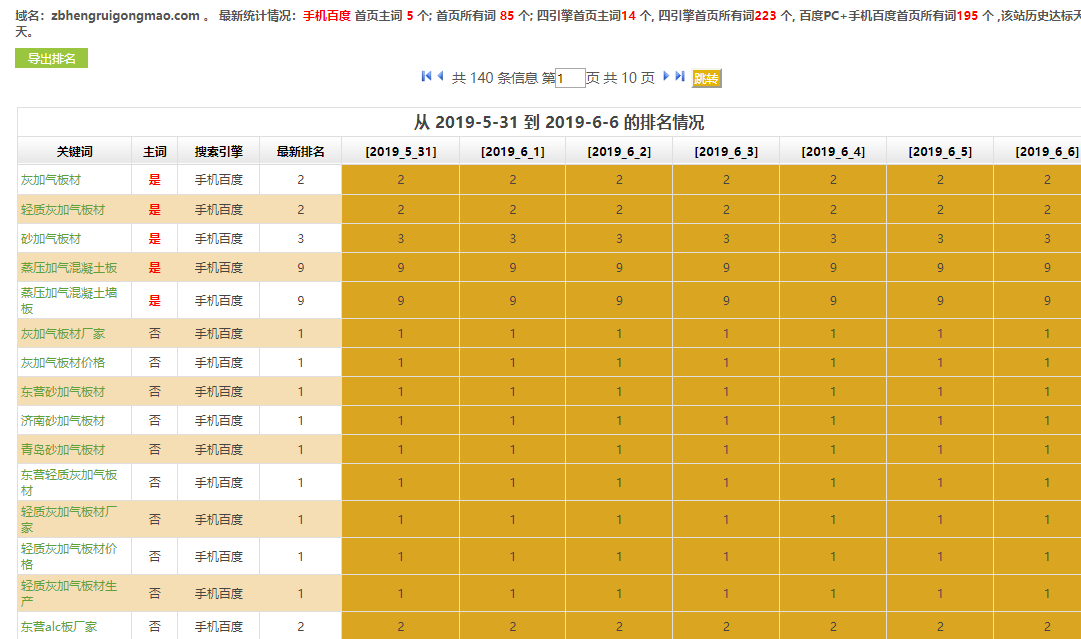Open keyword link 灰加气板材厂家
Screen dimensions: 1081x639
tap(63, 334)
